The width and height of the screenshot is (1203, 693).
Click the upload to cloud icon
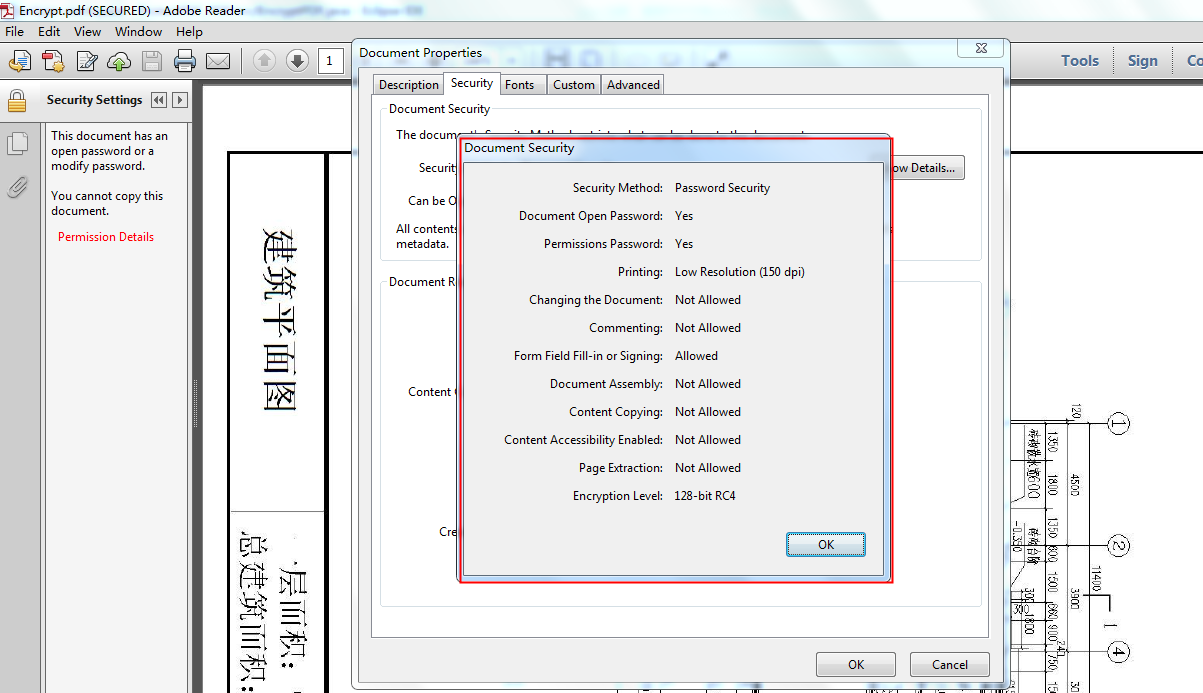click(x=119, y=61)
